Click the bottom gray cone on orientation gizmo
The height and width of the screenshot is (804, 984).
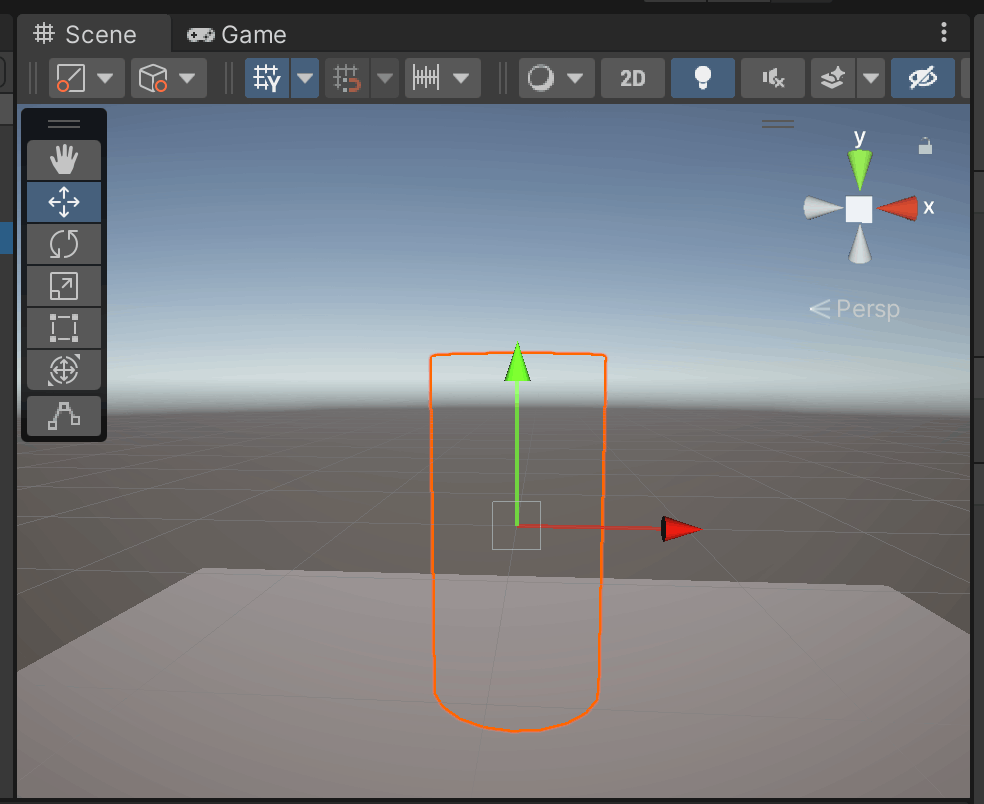click(860, 245)
